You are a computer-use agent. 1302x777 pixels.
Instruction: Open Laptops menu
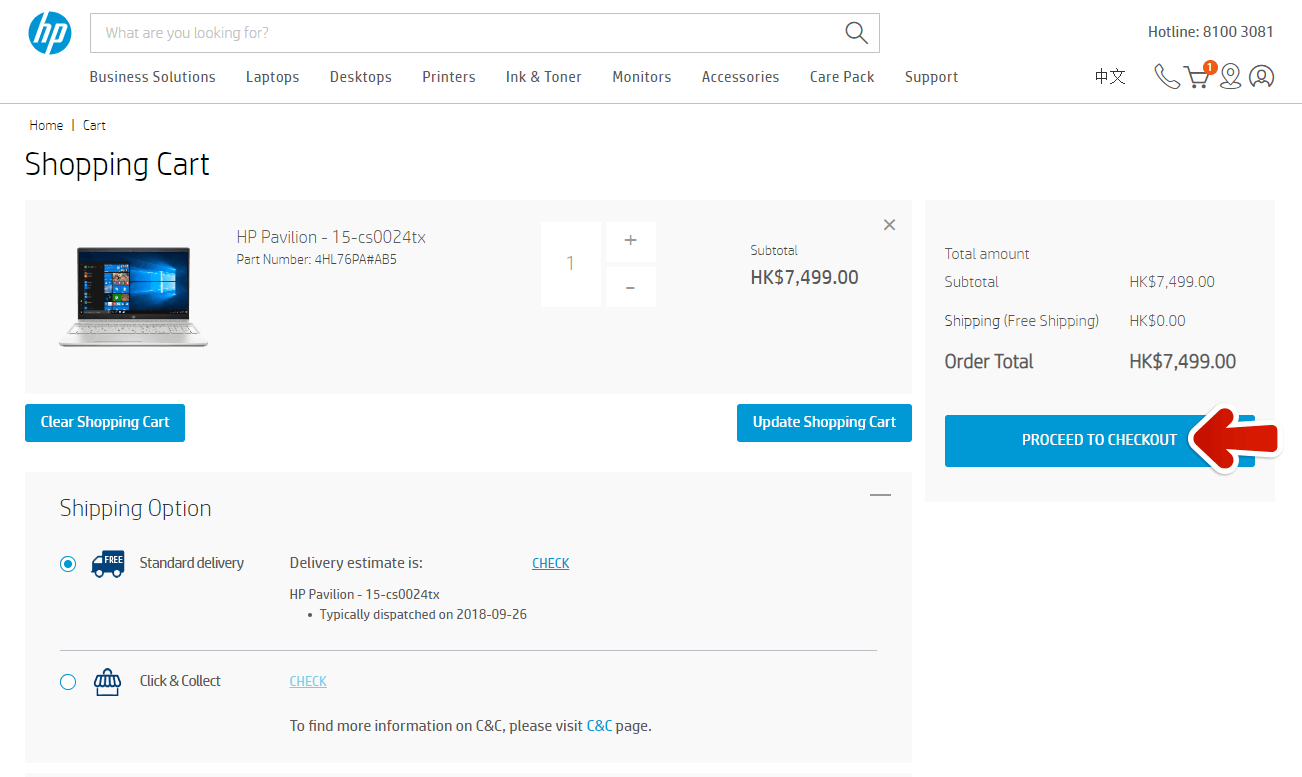(273, 77)
